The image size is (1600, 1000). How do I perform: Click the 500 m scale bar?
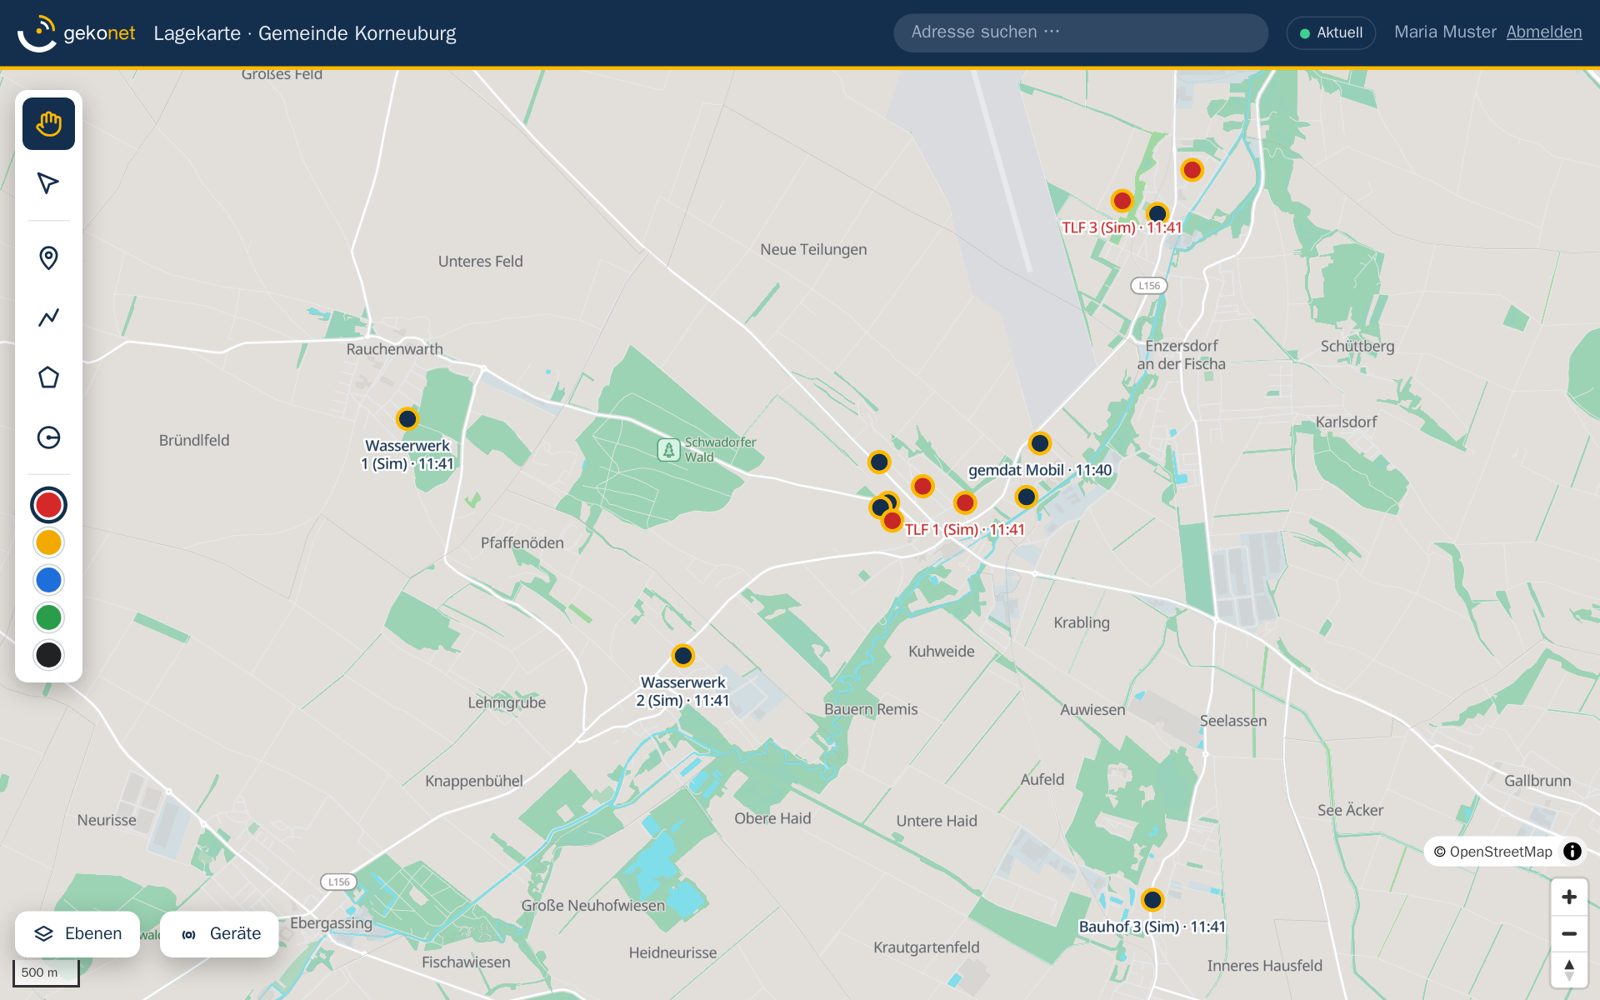(x=45, y=973)
